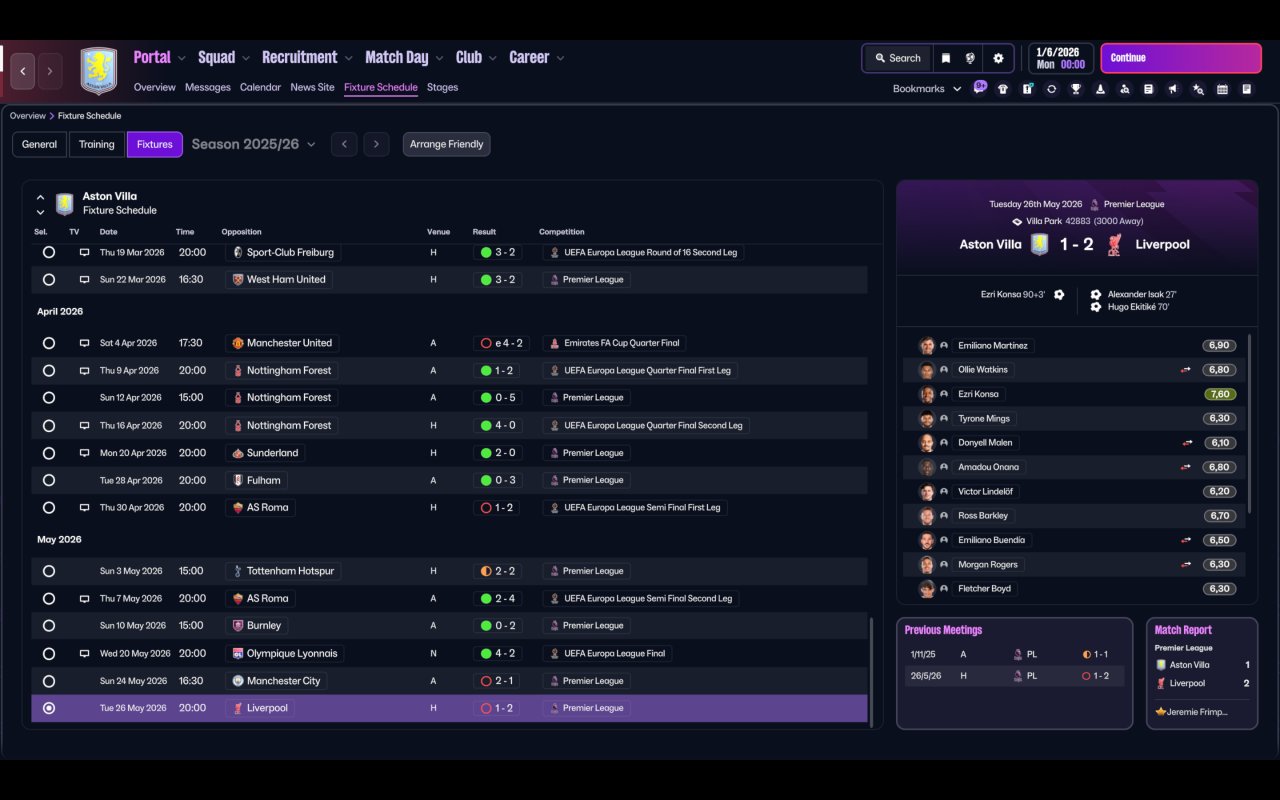Viewport: 1280px width, 800px height.
Task: Click the Arrange Friendly button
Action: coord(446,144)
